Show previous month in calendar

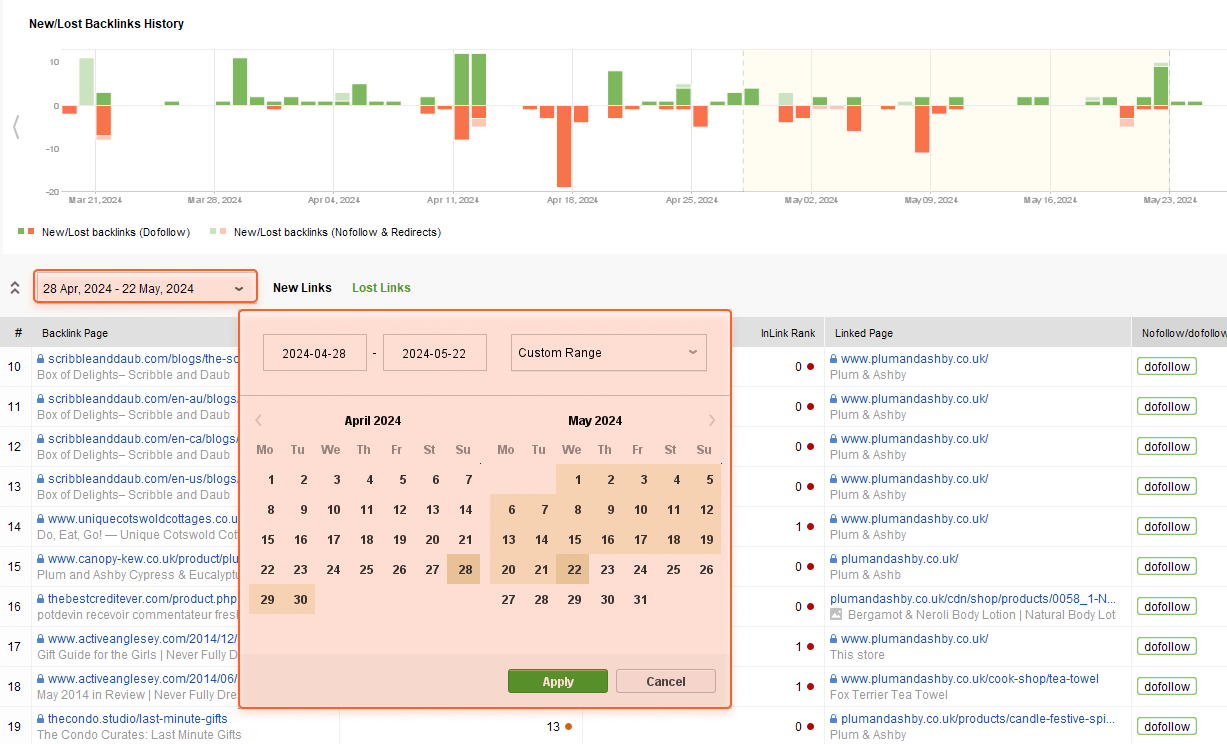[258, 420]
